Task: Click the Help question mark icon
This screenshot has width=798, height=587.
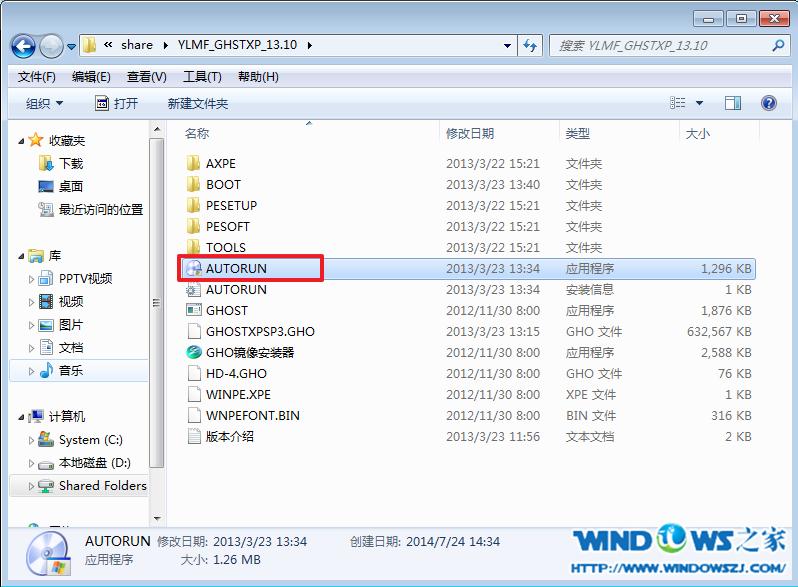Action: (768, 103)
